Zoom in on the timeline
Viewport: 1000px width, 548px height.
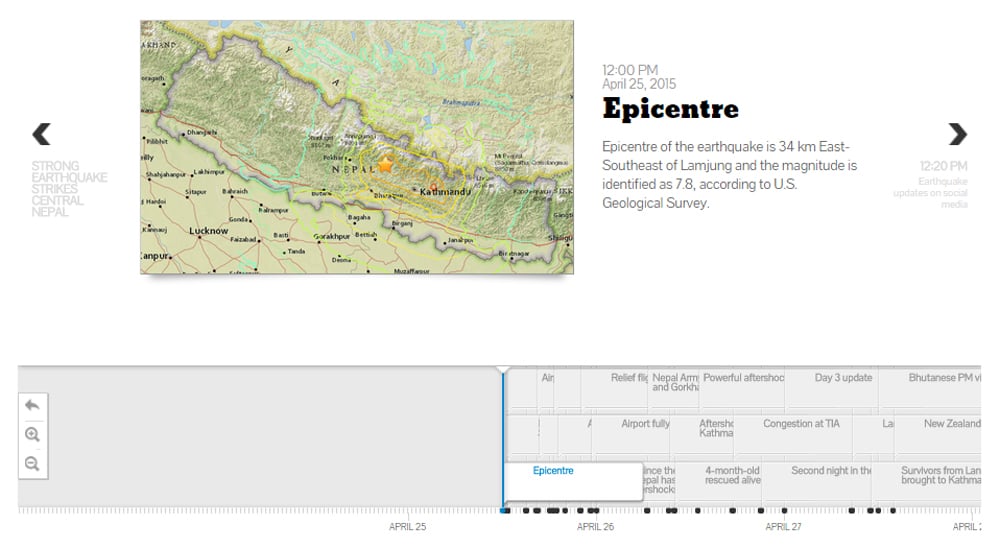tap(33, 434)
